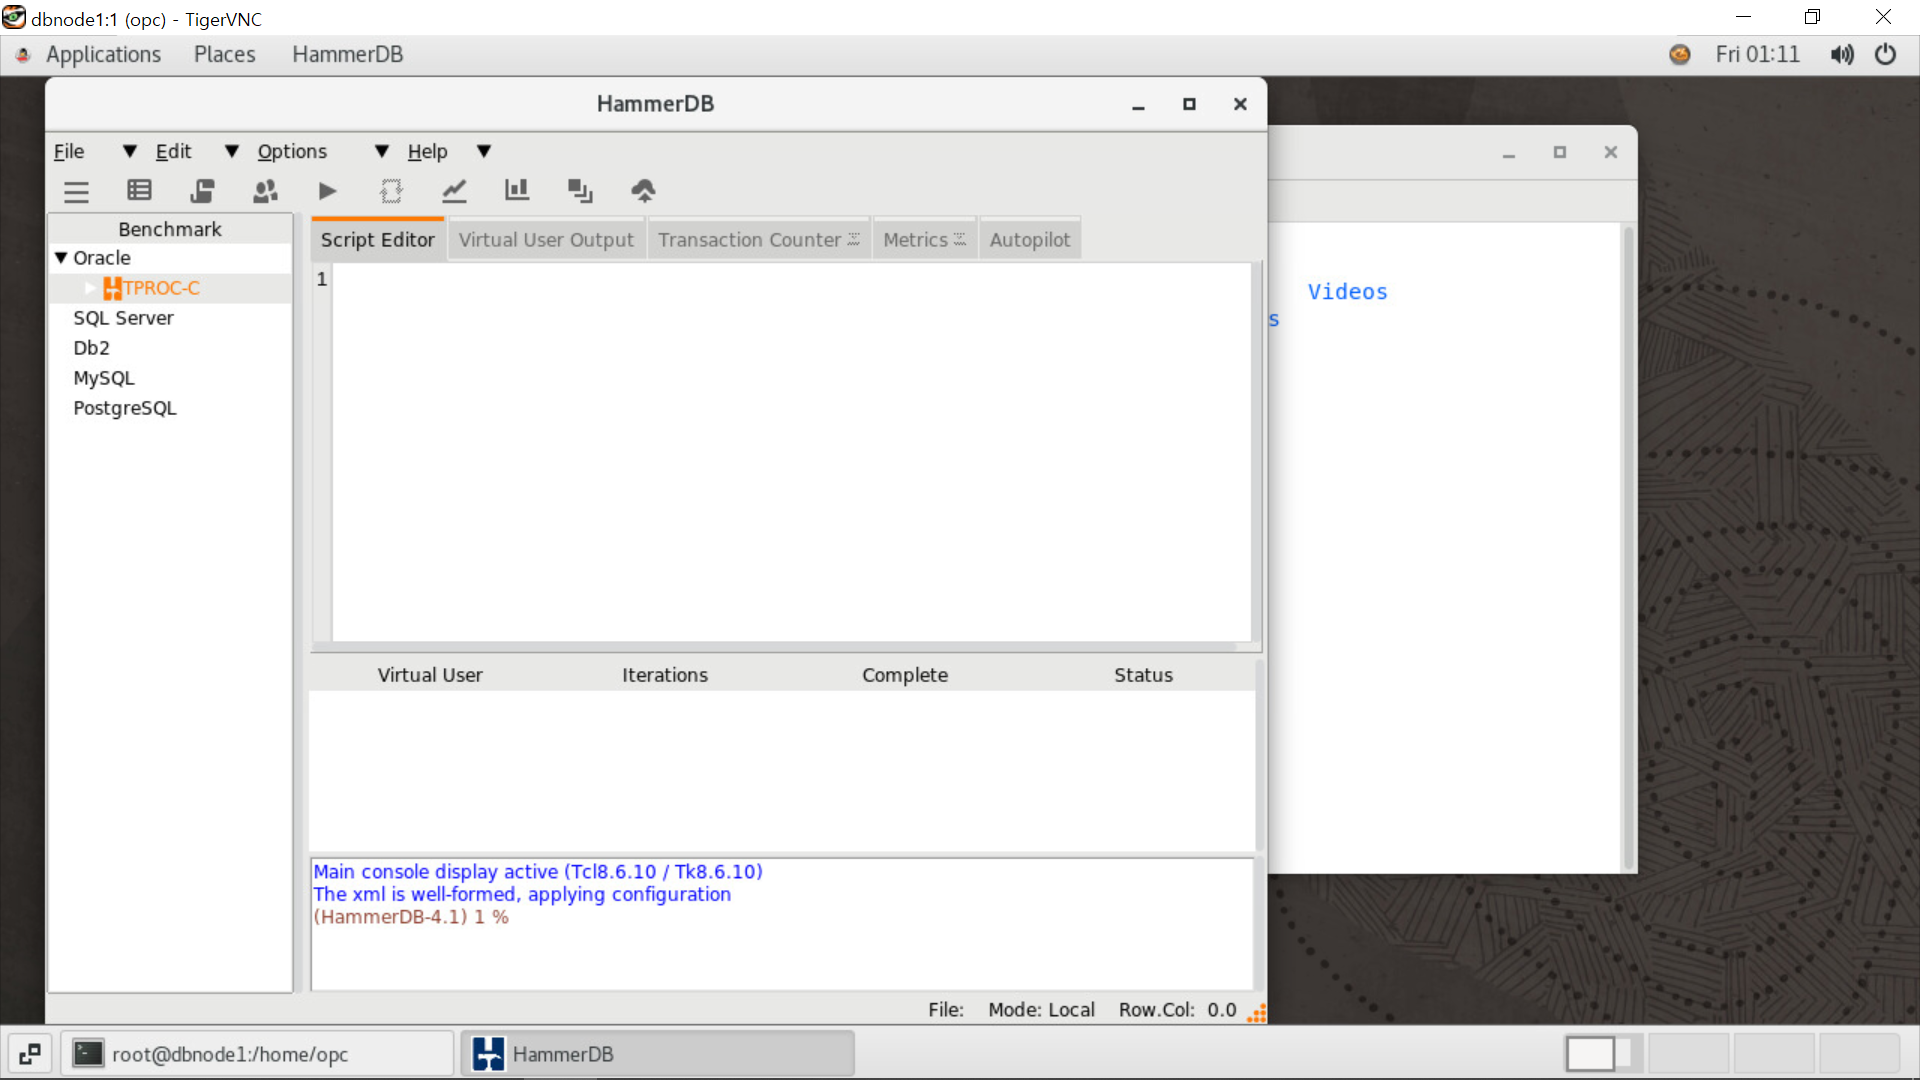Open the Fri 01:11 clock panel
The width and height of the screenshot is (1920, 1080).
tap(1757, 55)
